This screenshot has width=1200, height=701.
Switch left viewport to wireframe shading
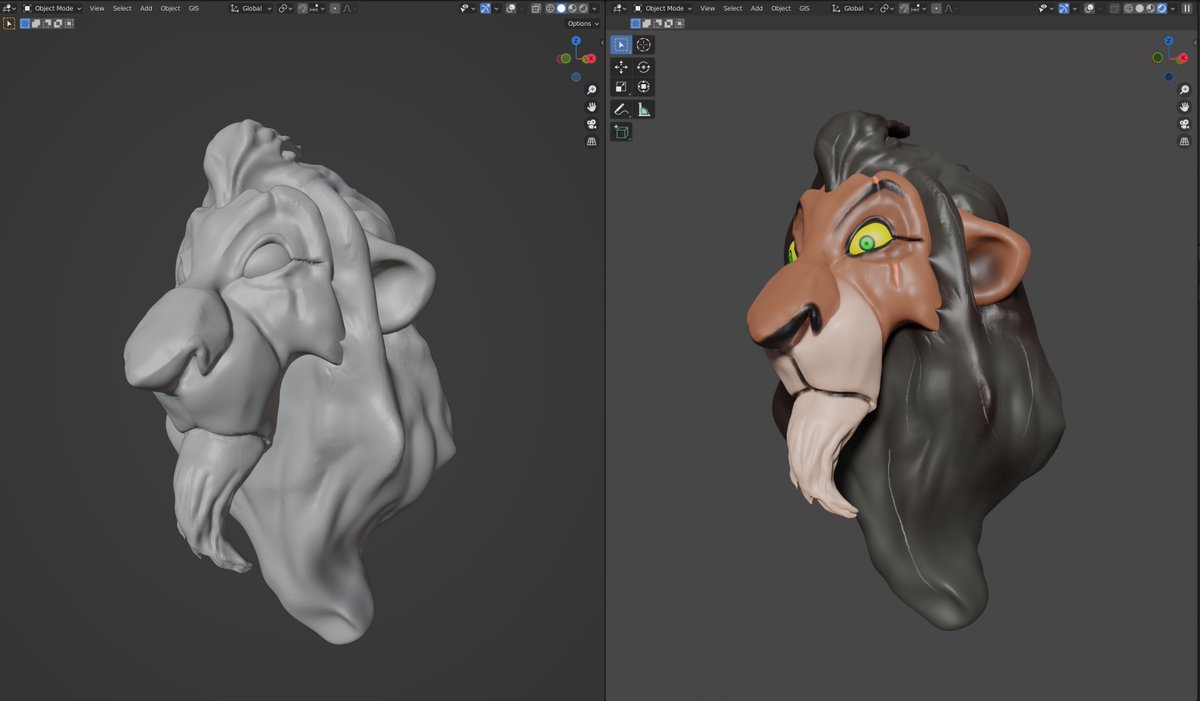point(550,8)
